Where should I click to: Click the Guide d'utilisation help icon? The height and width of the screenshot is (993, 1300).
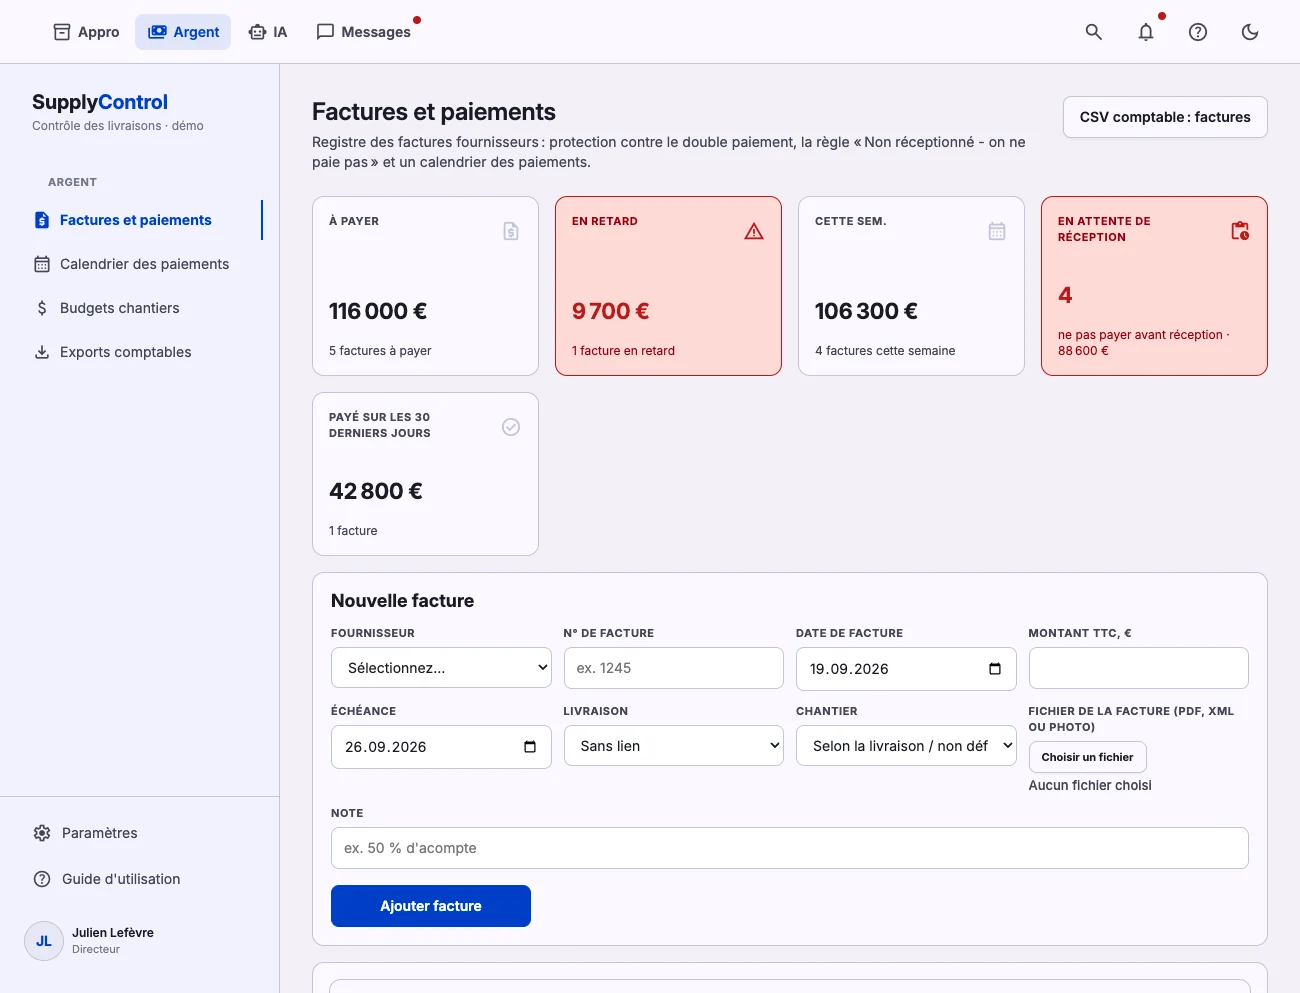(x=42, y=879)
